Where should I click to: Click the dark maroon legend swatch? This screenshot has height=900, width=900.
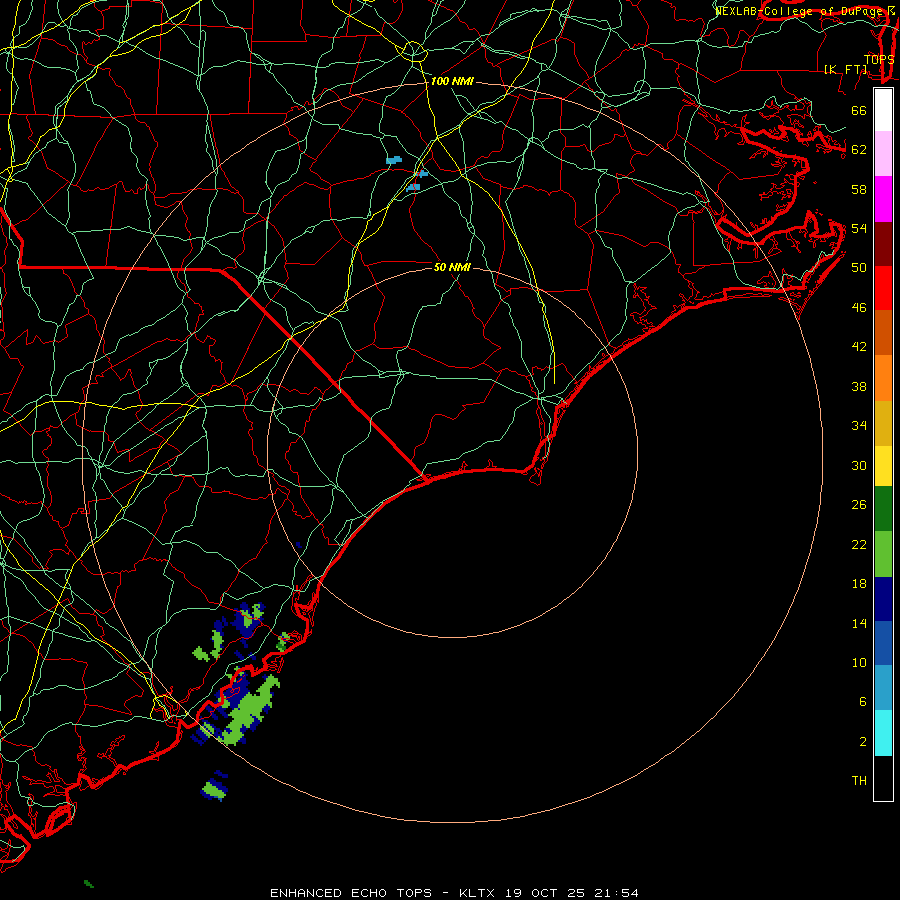point(883,244)
